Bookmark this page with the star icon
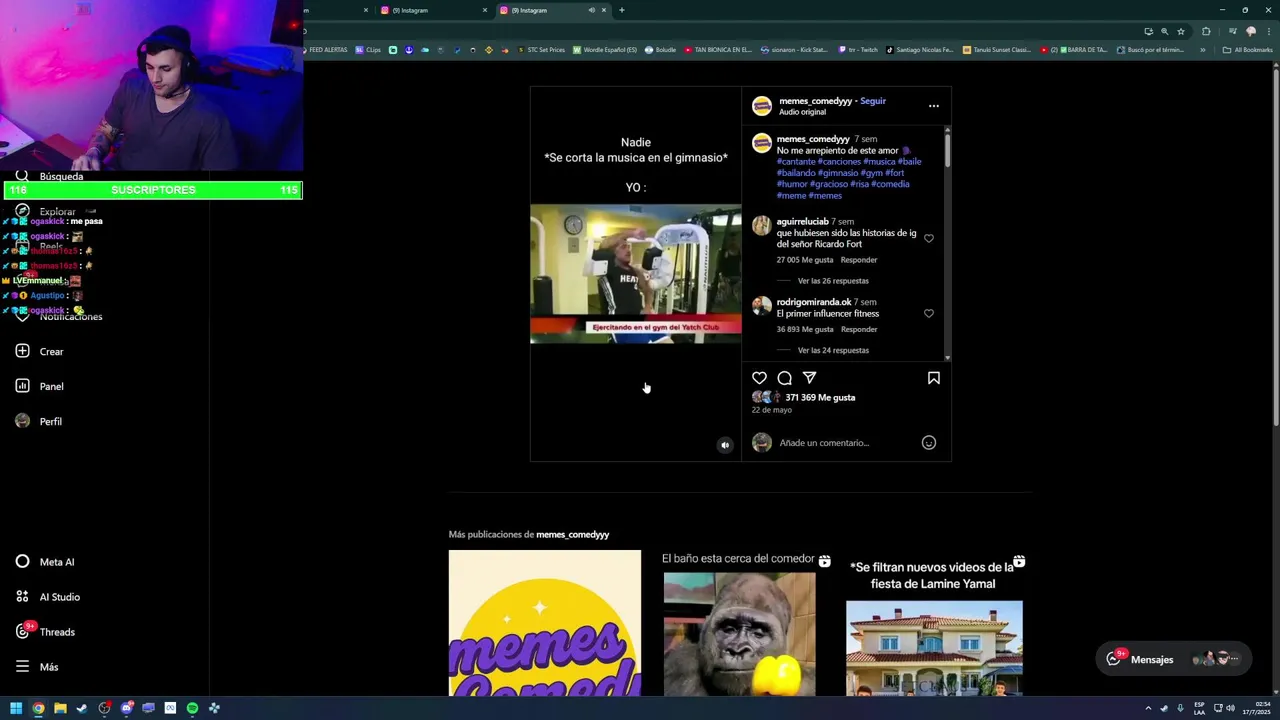The height and width of the screenshot is (720, 1280). [x=1181, y=31]
